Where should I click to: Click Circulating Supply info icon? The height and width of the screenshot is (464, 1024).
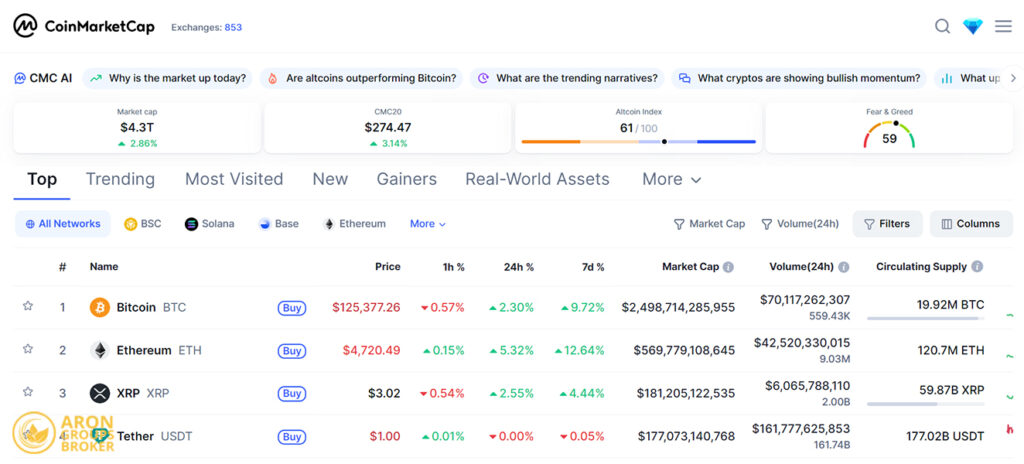tap(977, 267)
